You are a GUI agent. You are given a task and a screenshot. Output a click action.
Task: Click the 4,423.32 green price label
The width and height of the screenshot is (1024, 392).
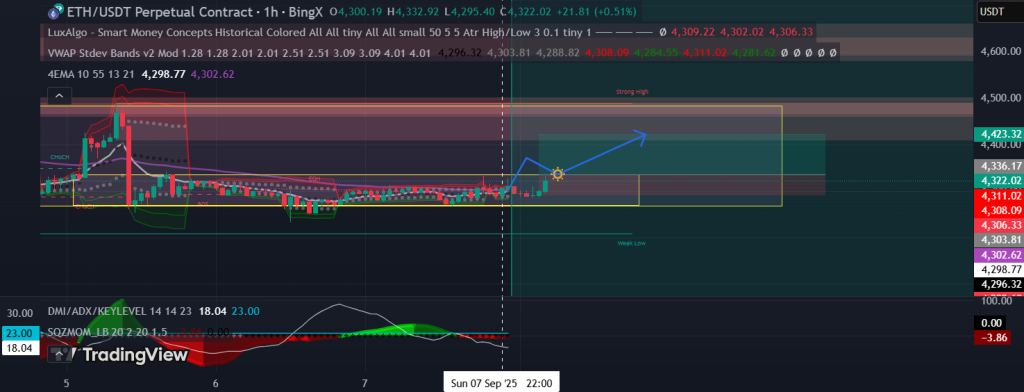[x=998, y=135]
